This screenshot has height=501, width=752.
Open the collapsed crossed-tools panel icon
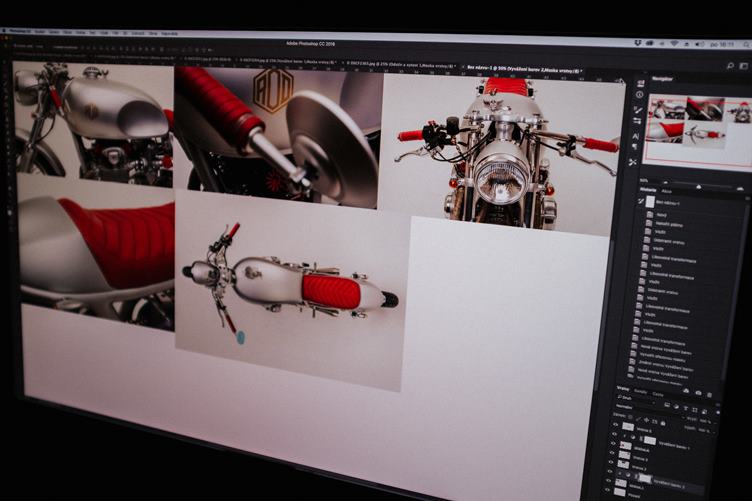click(x=632, y=162)
